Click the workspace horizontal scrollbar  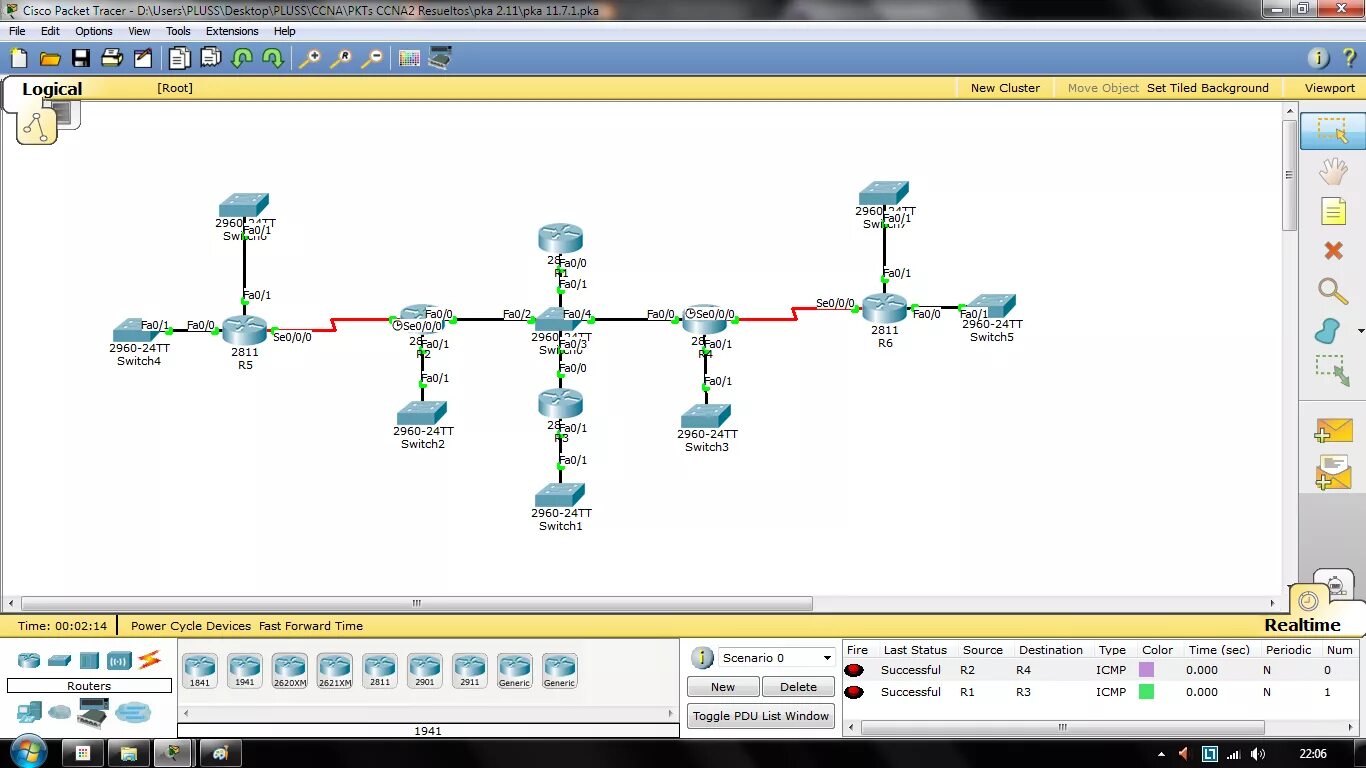[417, 604]
